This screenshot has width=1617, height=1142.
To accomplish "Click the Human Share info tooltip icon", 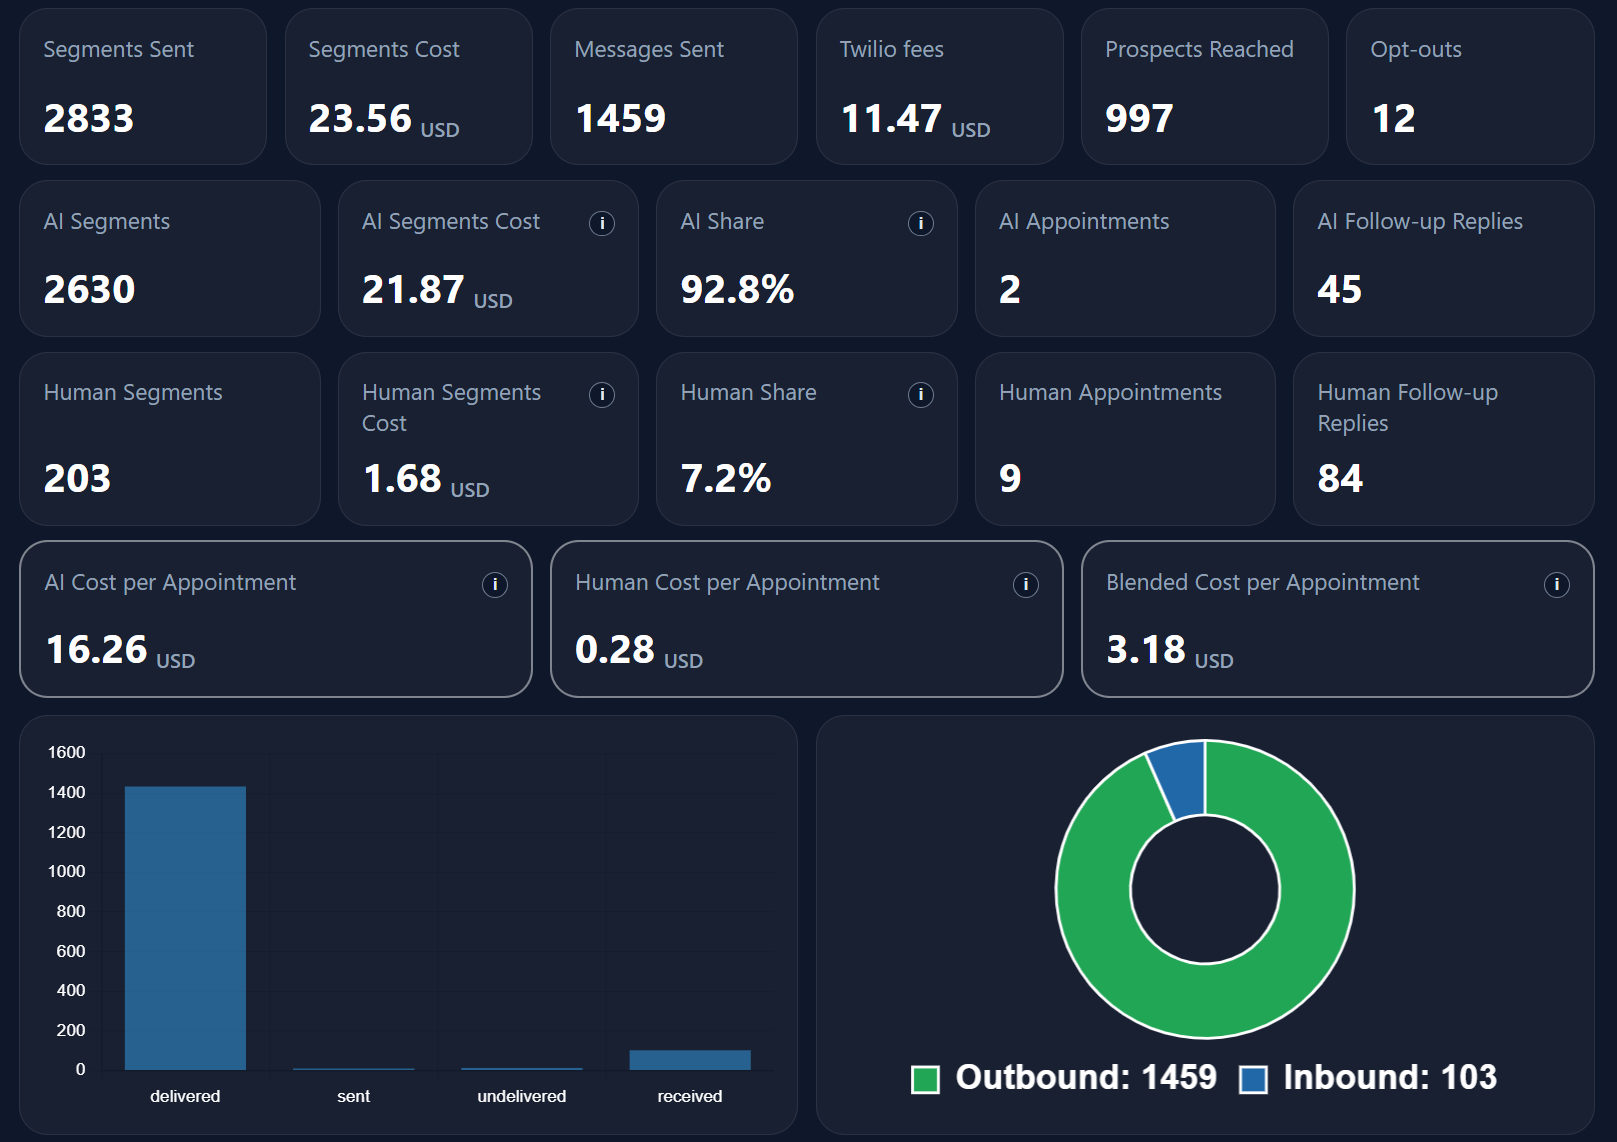I will coord(921,396).
